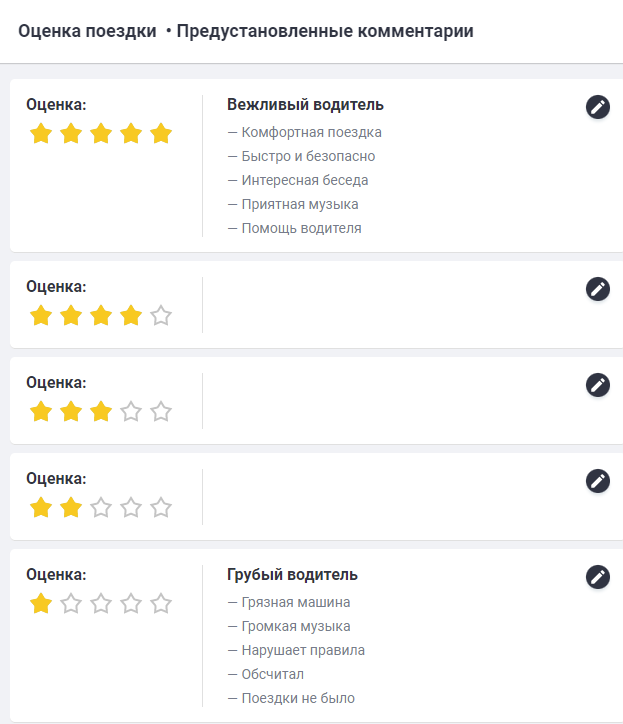Edit the two-star rating comments
This screenshot has height=724, width=623.
tap(598, 481)
